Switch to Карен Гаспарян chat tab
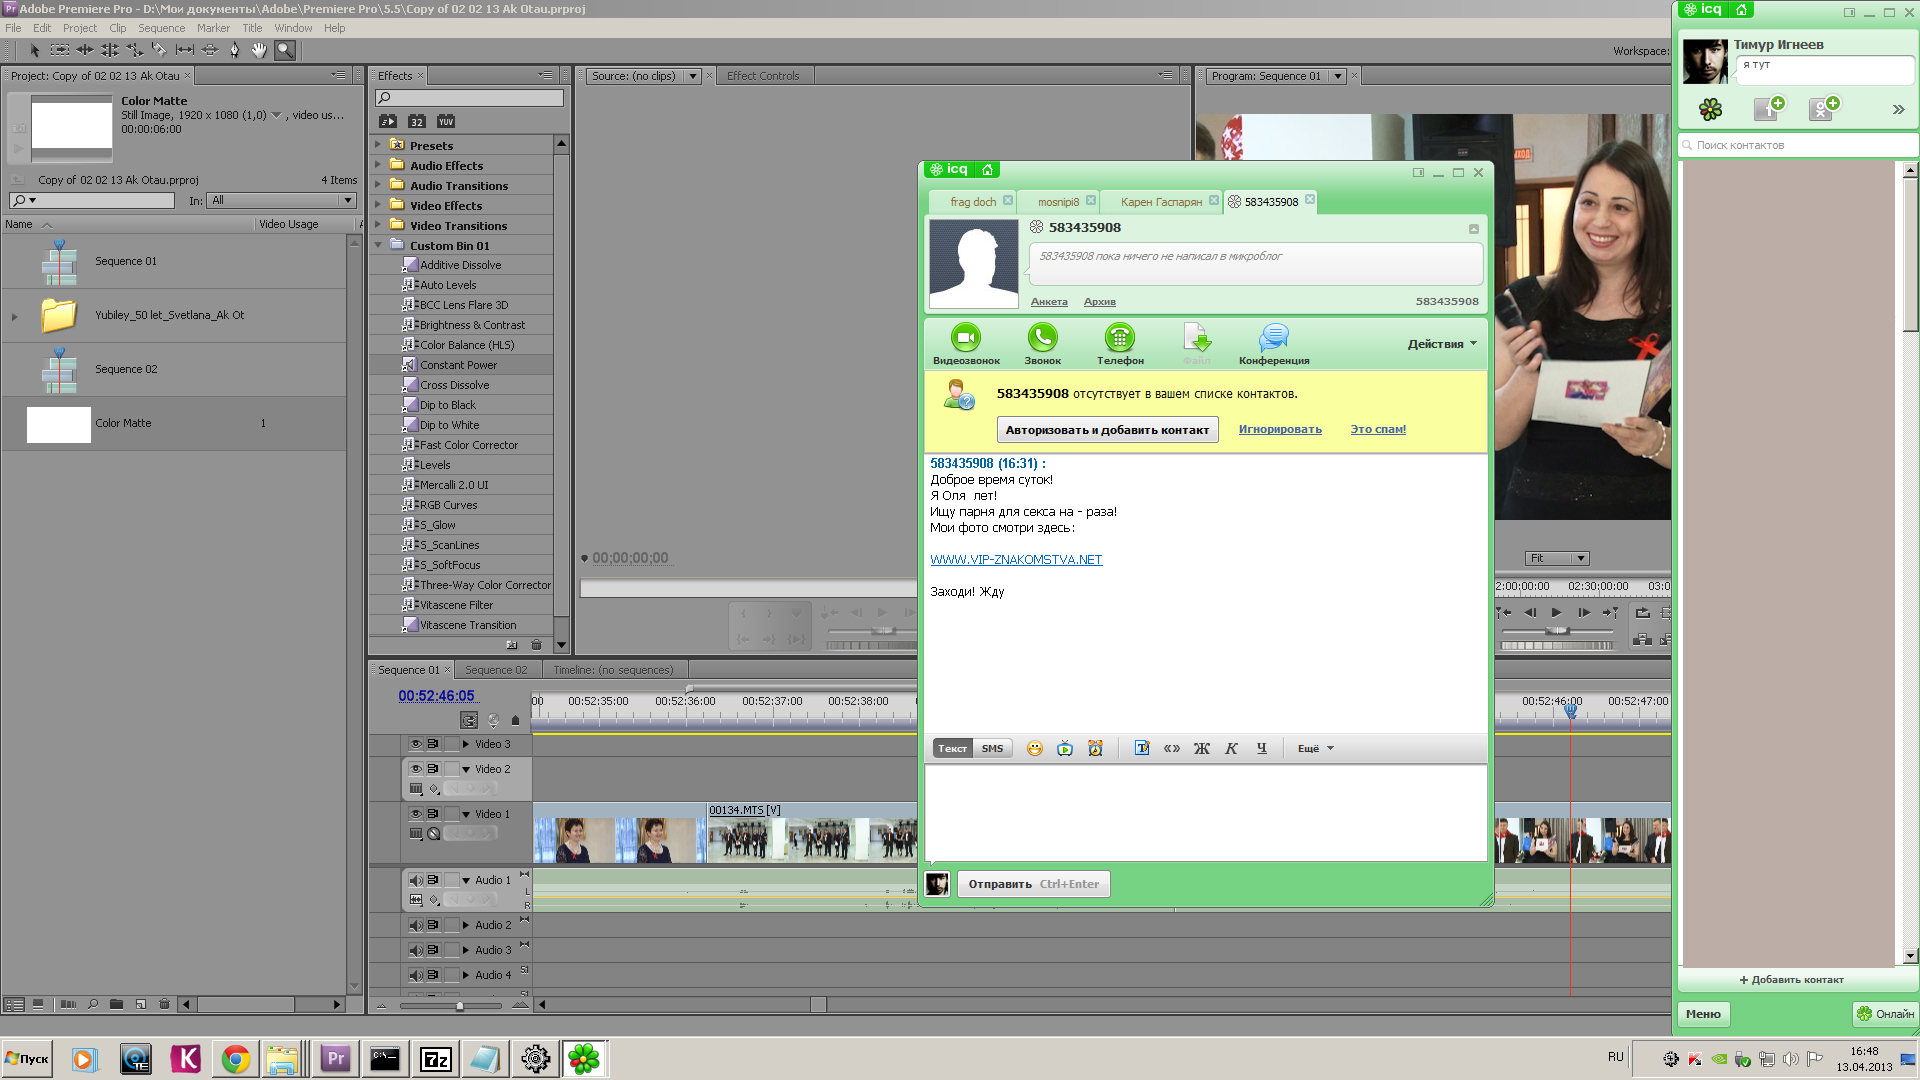The image size is (1920, 1080). [x=1161, y=202]
